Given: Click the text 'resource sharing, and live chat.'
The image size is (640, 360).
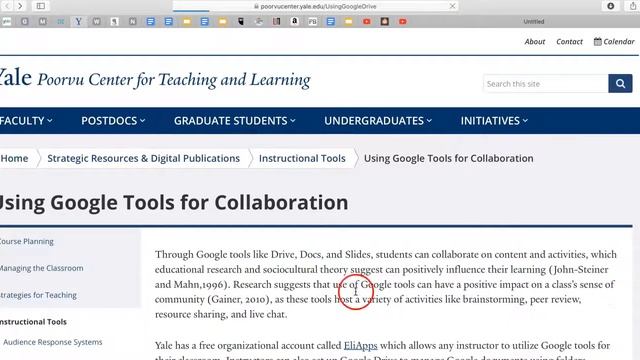Looking at the screenshot, I should (221, 314).
